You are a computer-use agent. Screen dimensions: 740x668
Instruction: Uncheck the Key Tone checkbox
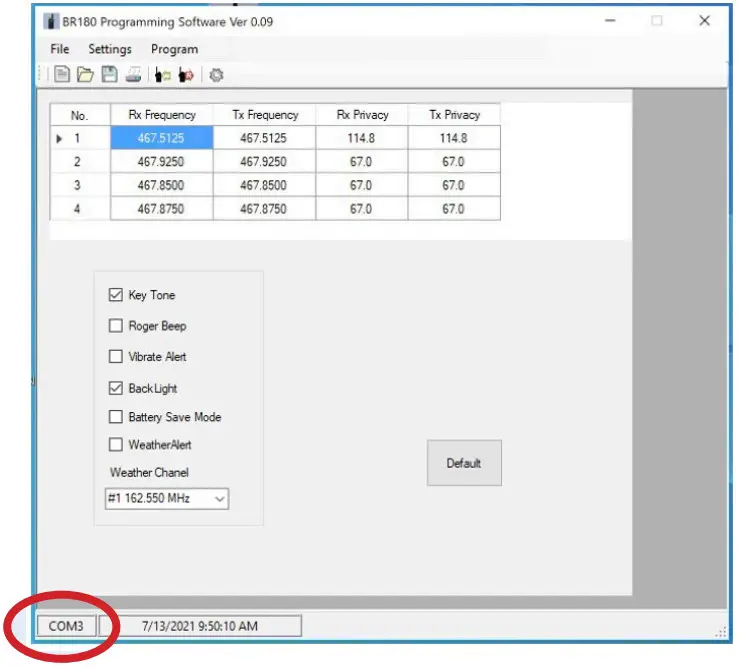point(116,295)
